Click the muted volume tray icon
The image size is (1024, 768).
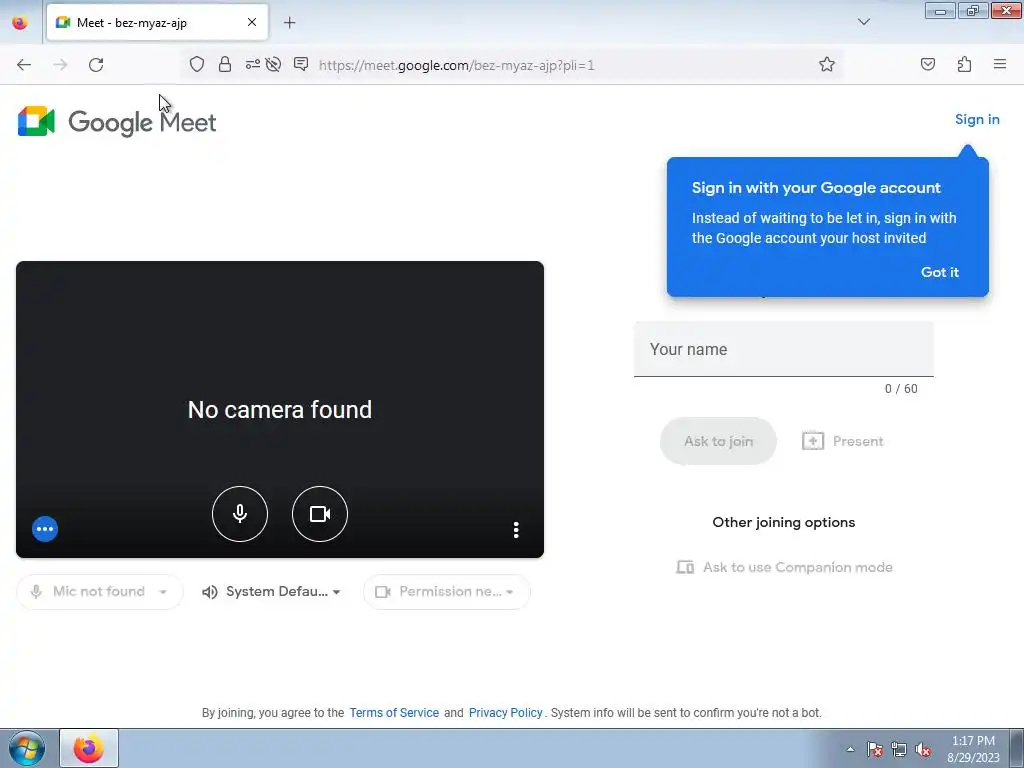tap(923, 749)
